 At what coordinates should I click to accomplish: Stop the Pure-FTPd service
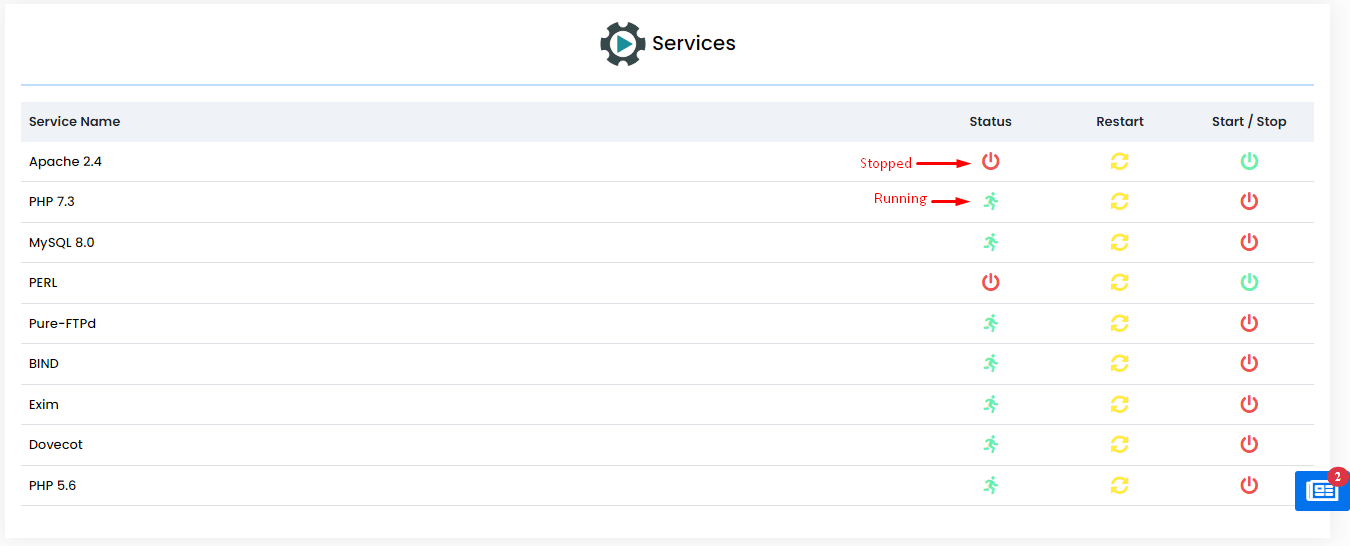point(1249,323)
